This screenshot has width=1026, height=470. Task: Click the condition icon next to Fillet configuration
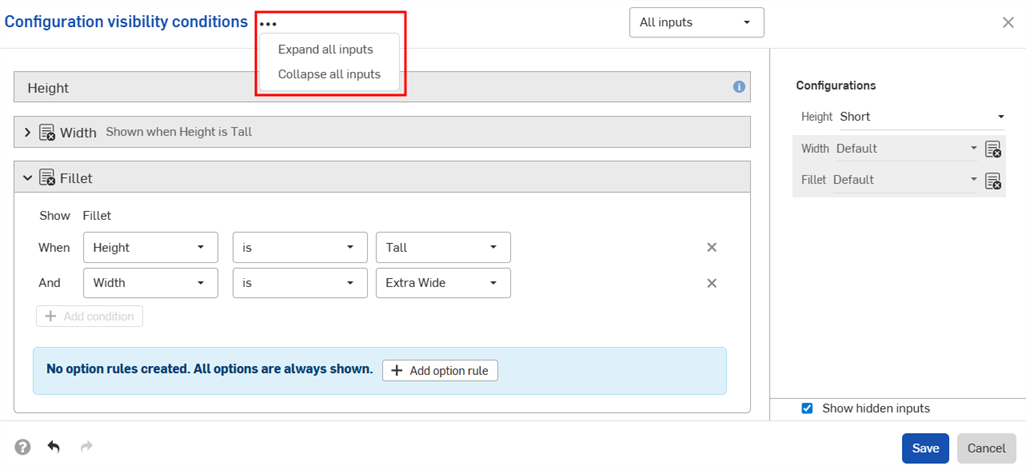pyautogui.click(x=993, y=180)
